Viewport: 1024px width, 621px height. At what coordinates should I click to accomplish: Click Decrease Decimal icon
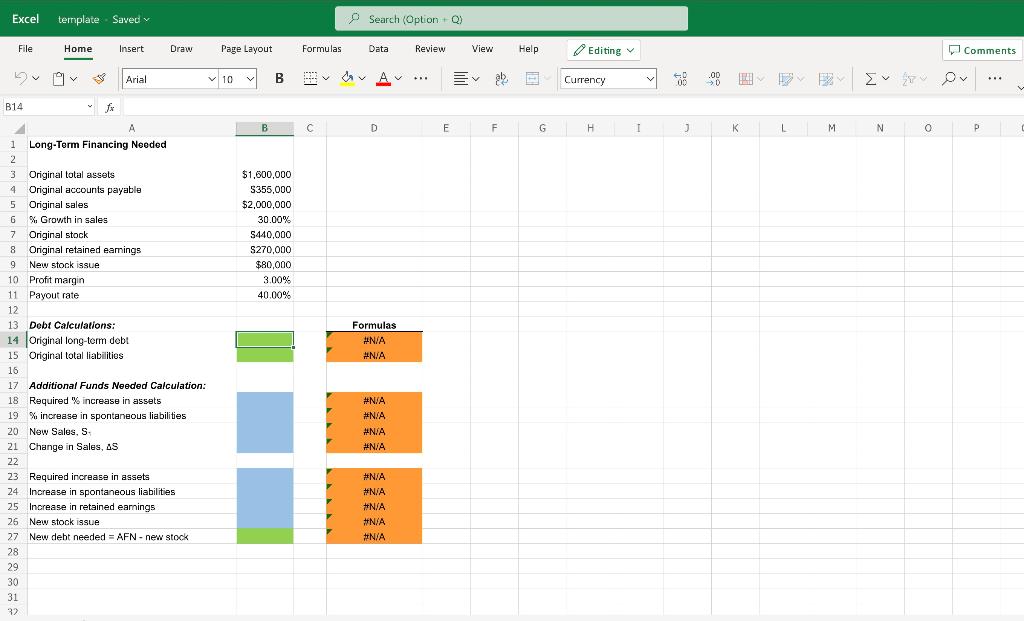713,78
